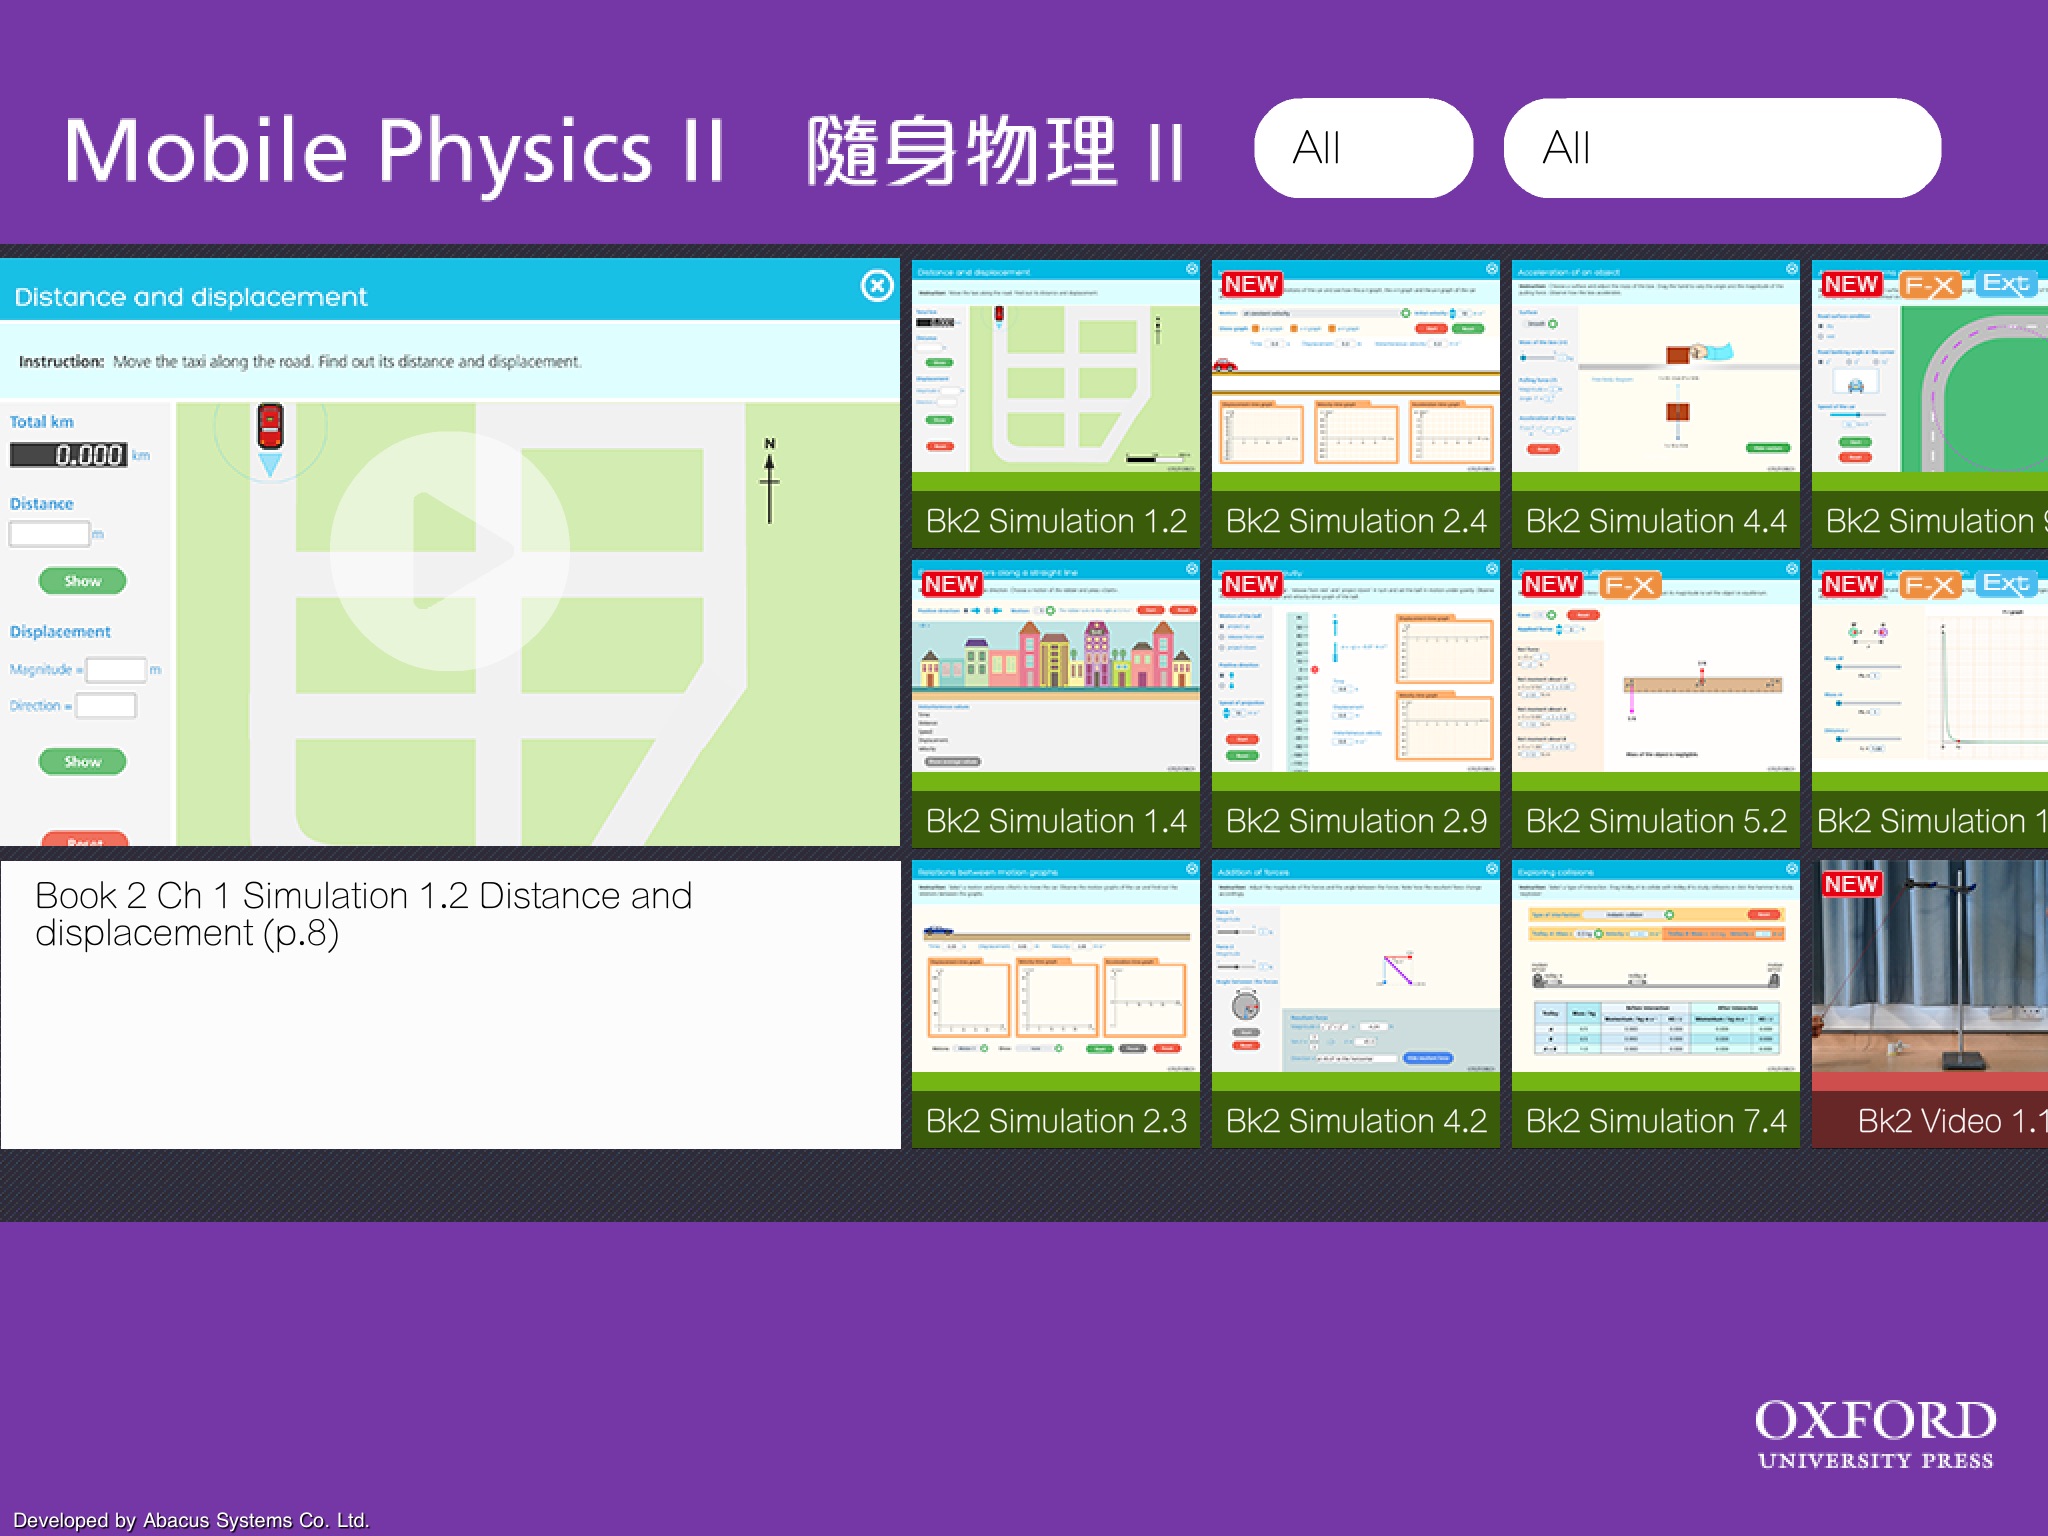Click the Show button under Displacement

pos(82,762)
